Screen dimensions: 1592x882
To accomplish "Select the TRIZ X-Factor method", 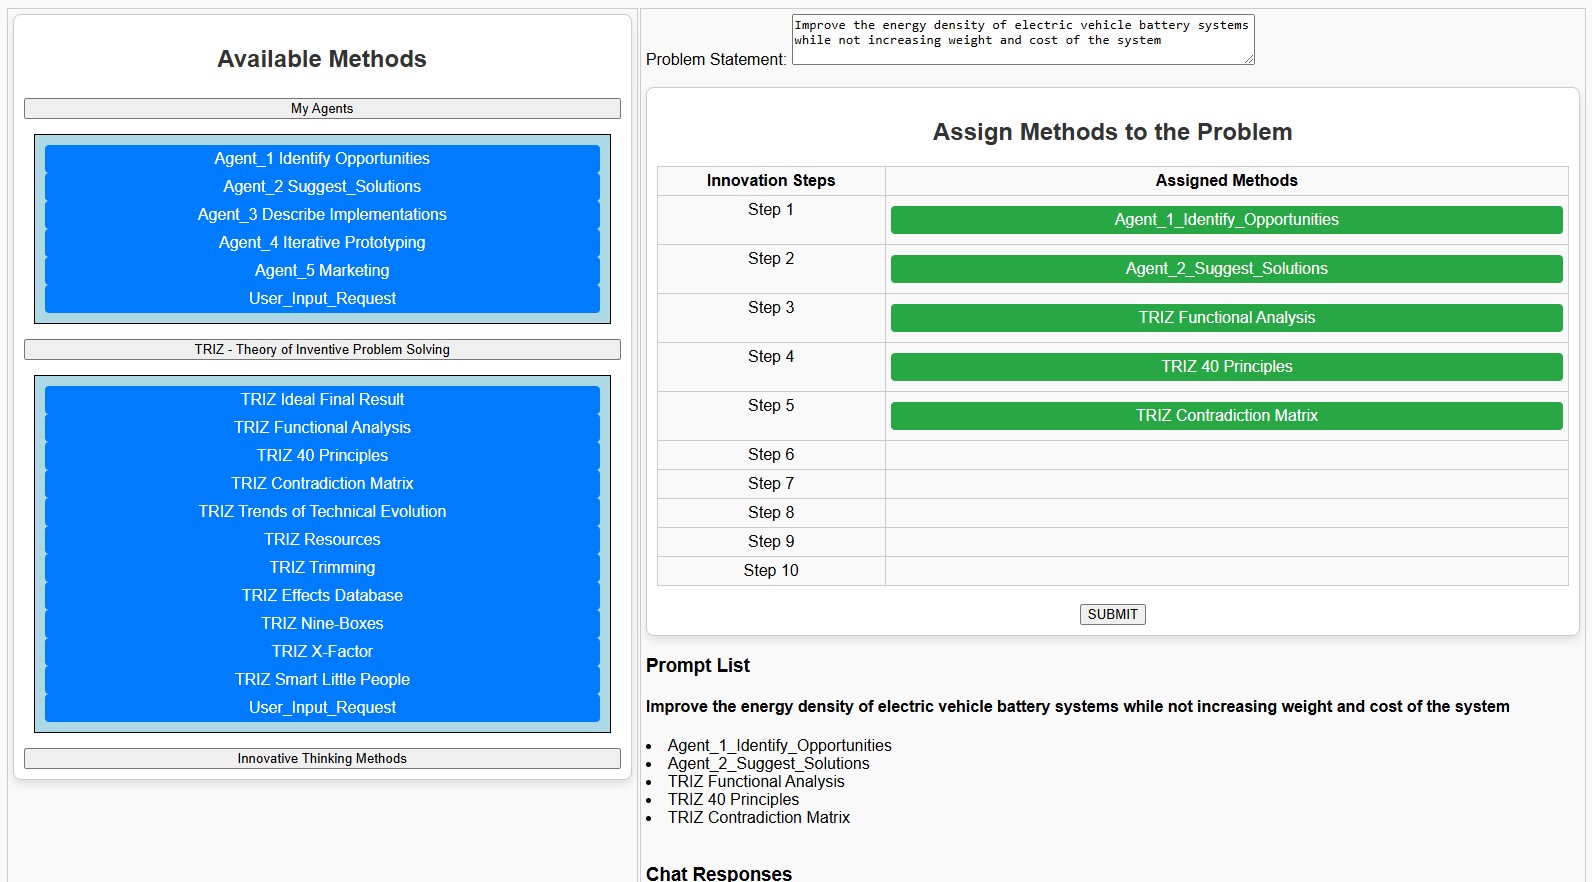I will pyautogui.click(x=322, y=651).
